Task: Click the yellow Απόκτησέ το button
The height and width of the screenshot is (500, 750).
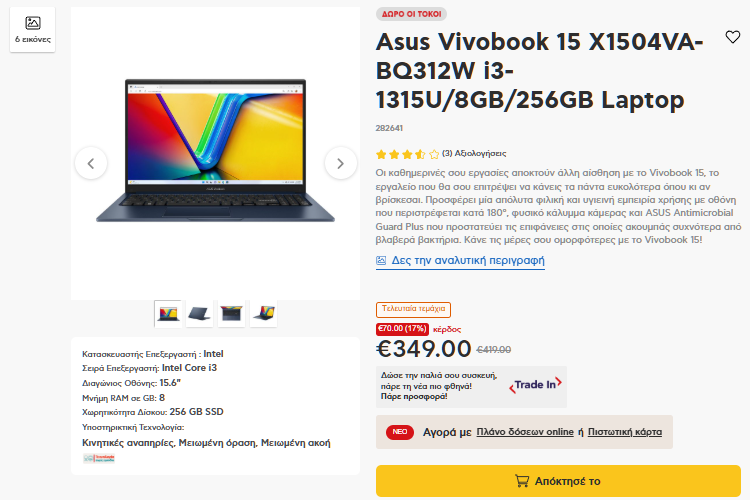Action: [558, 481]
